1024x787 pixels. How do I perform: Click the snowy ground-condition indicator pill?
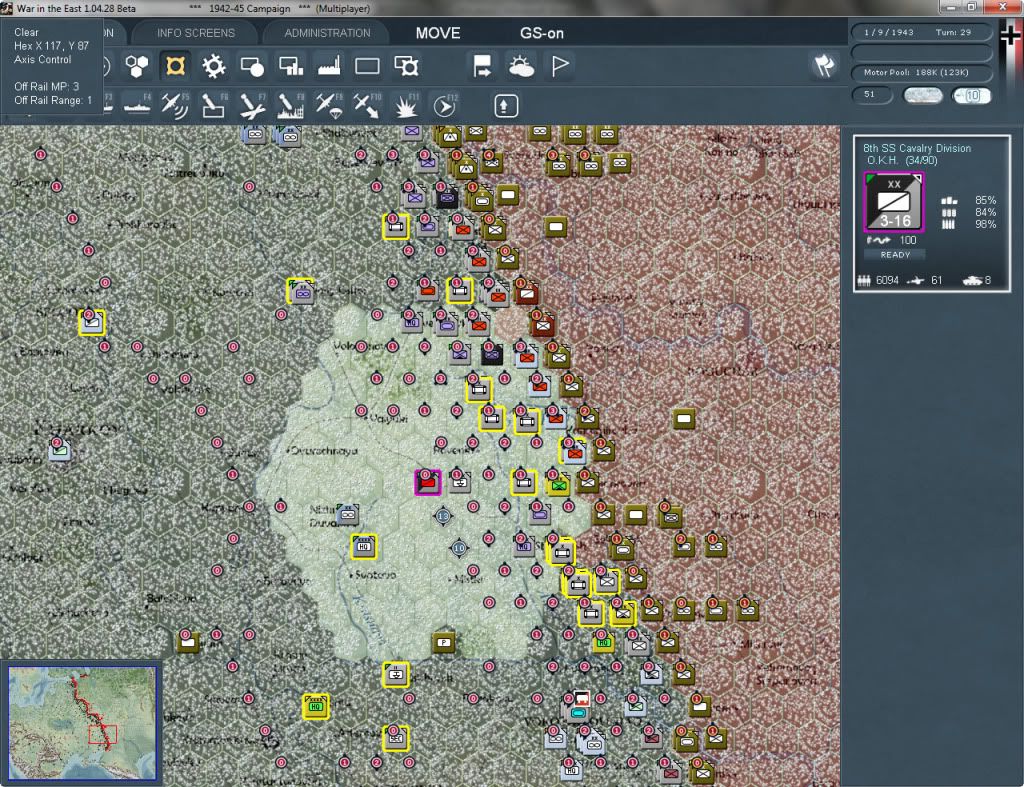click(x=922, y=95)
